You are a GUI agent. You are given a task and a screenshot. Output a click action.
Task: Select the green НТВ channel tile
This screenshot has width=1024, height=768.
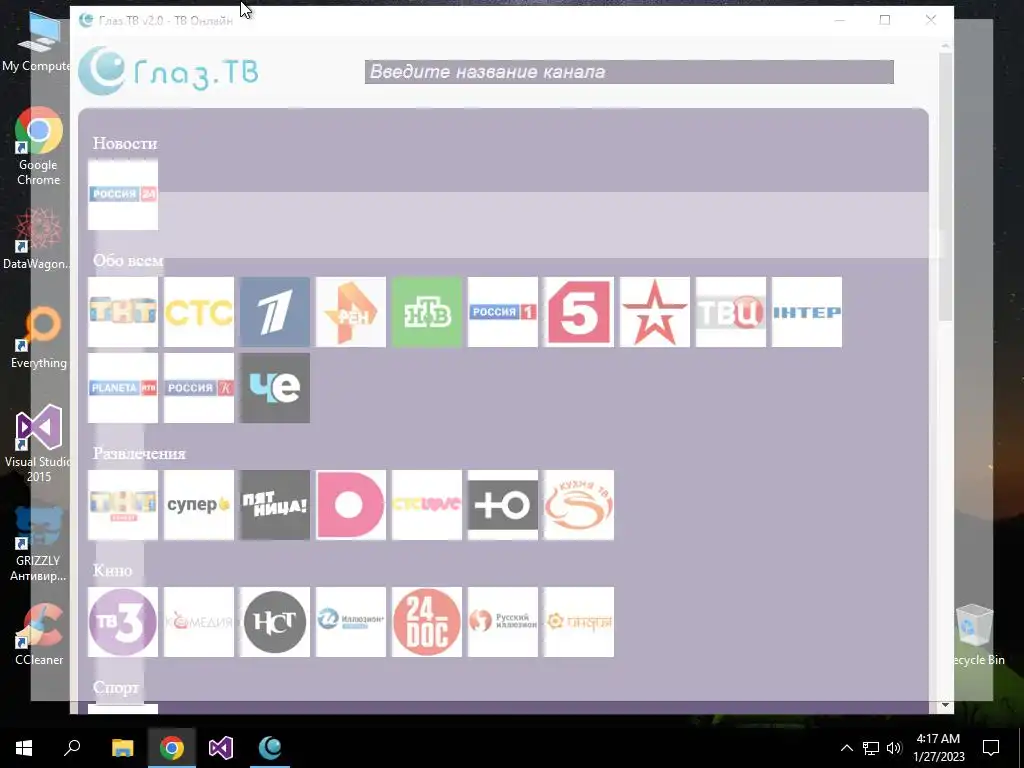[x=426, y=312]
